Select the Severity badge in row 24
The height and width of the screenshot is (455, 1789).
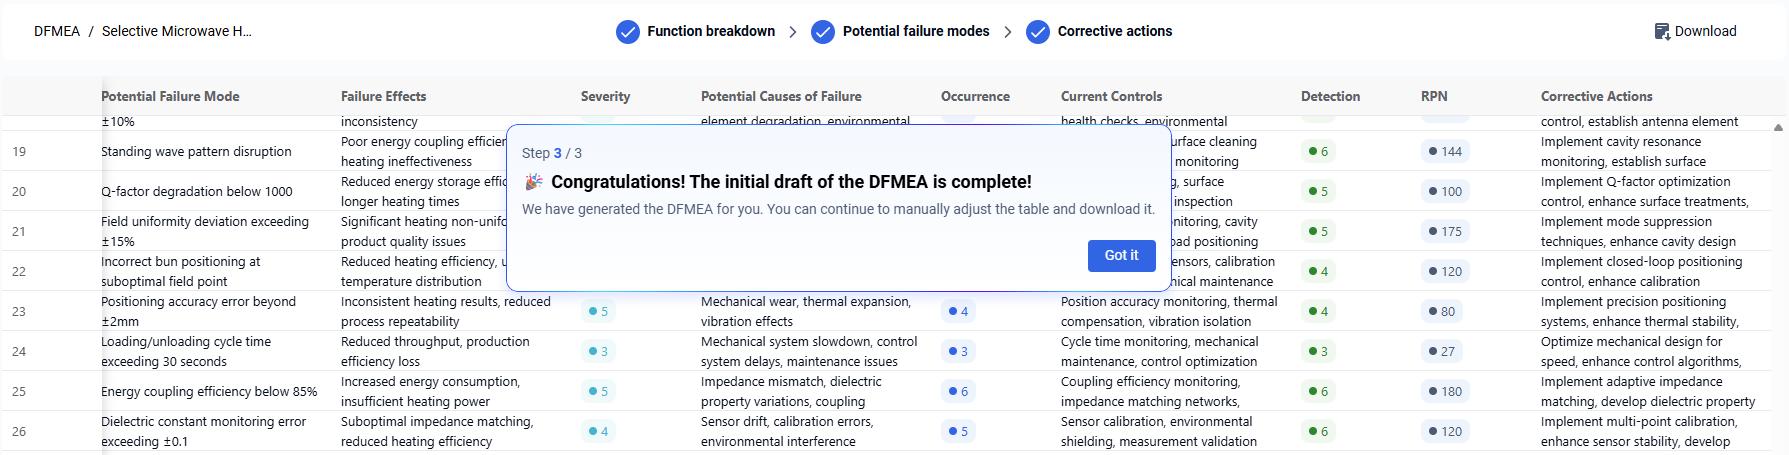click(x=598, y=351)
